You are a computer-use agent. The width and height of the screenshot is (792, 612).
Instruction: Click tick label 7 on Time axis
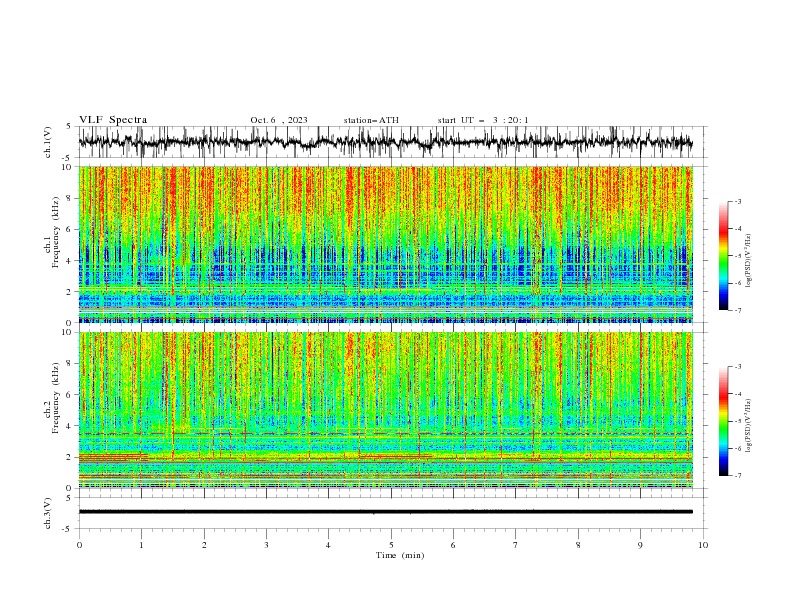click(516, 545)
